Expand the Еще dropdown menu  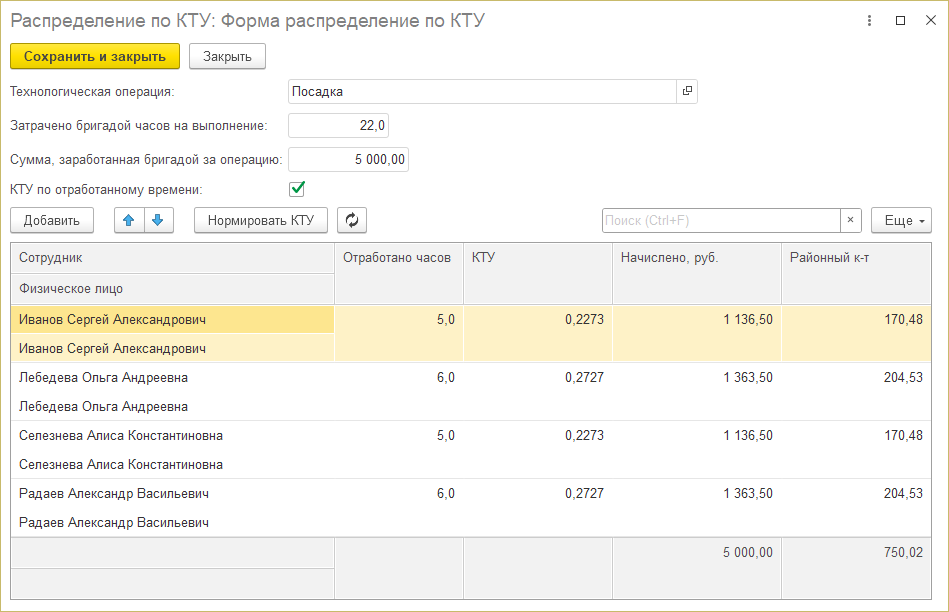pos(901,220)
